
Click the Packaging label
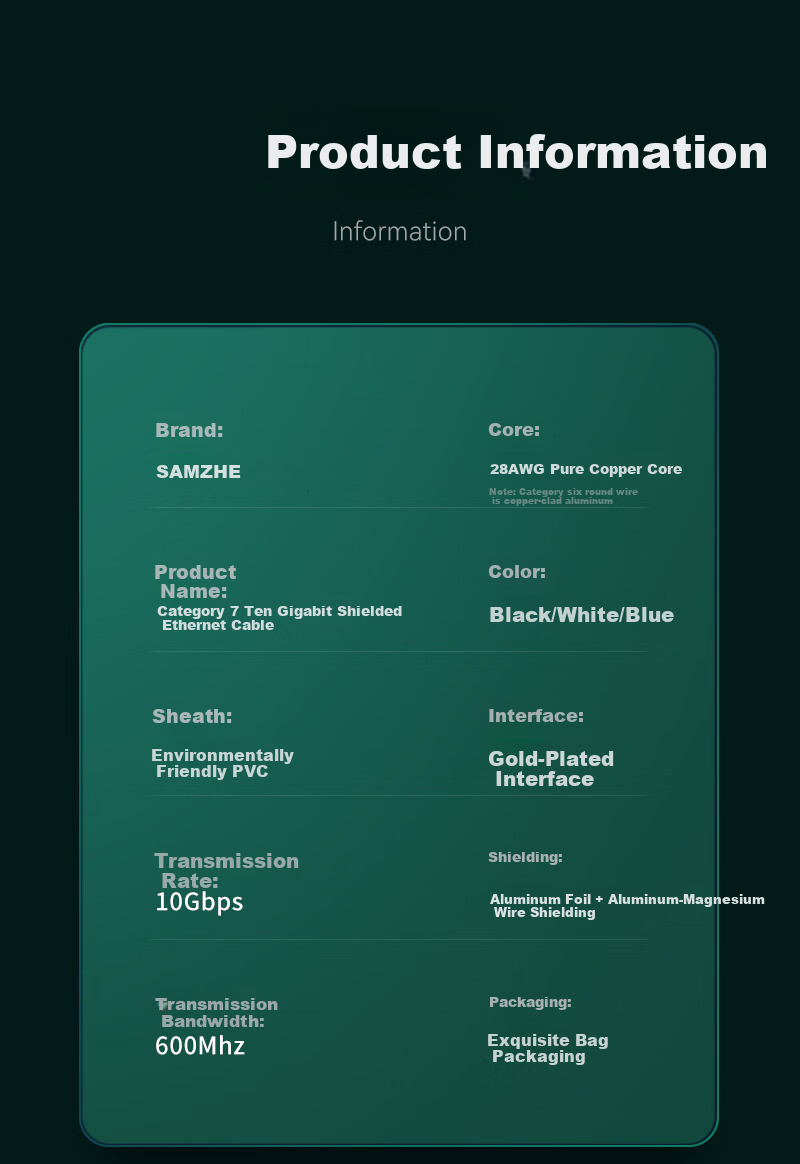pyautogui.click(x=530, y=1002)
